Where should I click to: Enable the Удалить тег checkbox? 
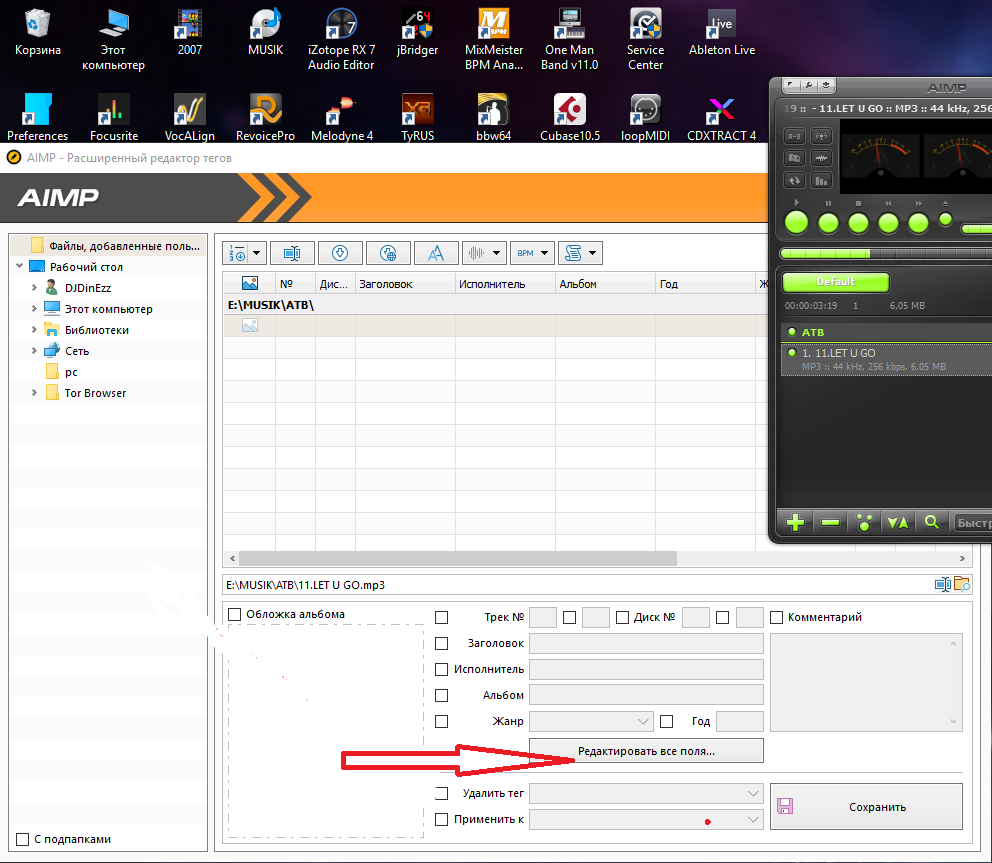click(x=442, y=793)
